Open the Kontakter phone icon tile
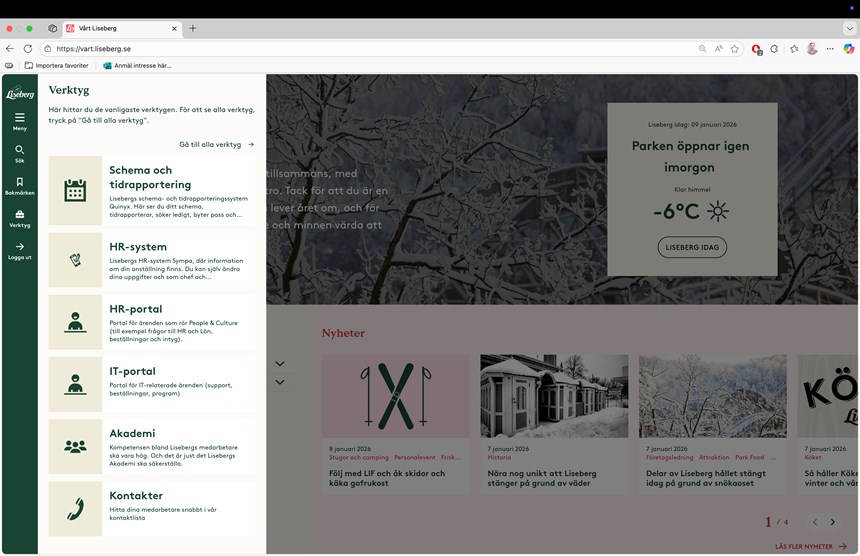The image size is (860, 556). (75, 509)
